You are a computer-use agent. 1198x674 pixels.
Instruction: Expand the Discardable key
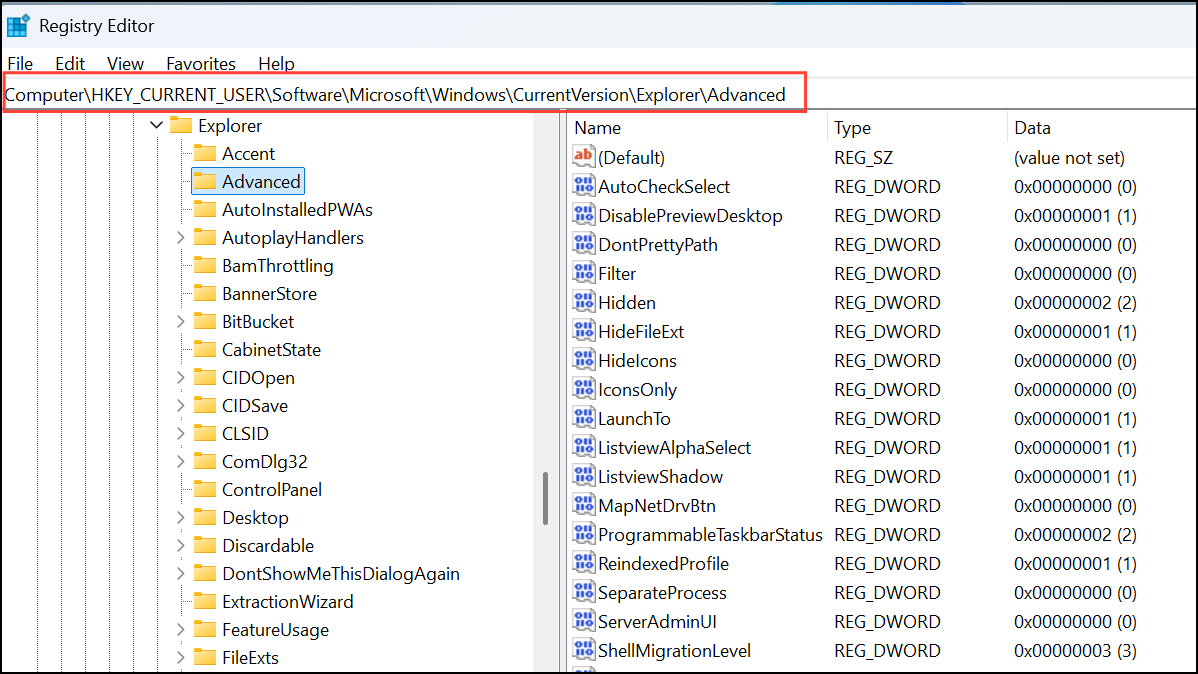coord(181,546)
